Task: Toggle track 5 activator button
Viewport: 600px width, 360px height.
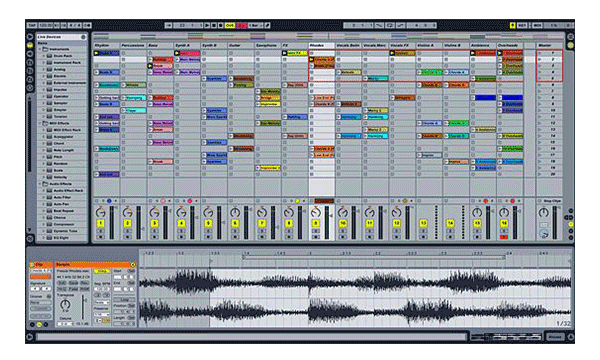Action: coord(208,223)
